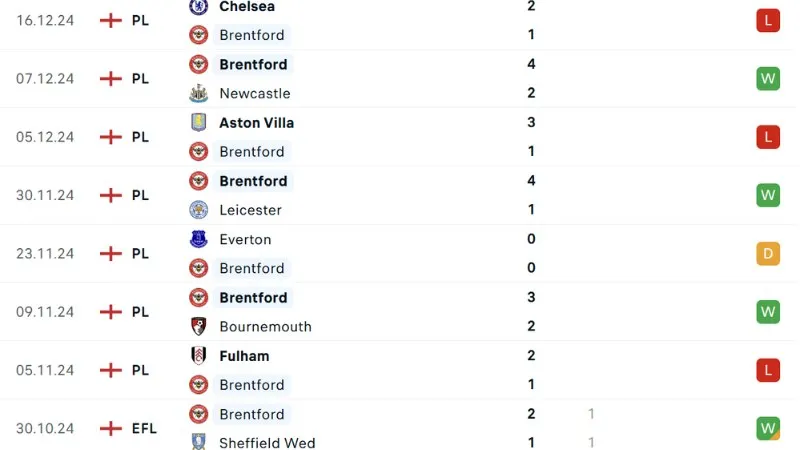Click England flag on the 16.12.24 row
This screenshot has width=800, height=450.
(111, 20)
